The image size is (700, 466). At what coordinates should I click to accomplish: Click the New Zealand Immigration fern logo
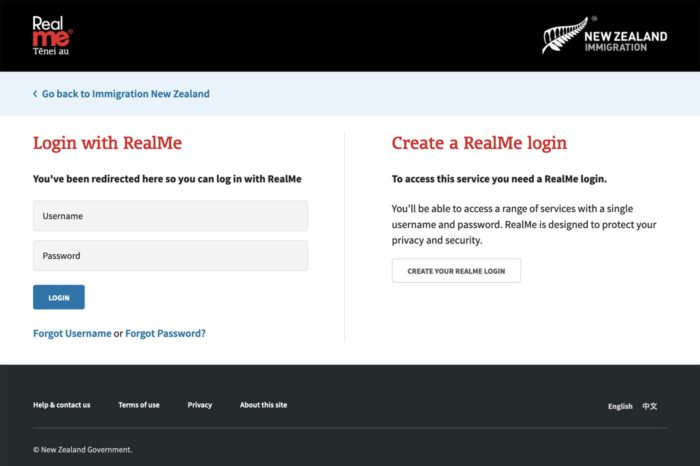coord(604,35)
